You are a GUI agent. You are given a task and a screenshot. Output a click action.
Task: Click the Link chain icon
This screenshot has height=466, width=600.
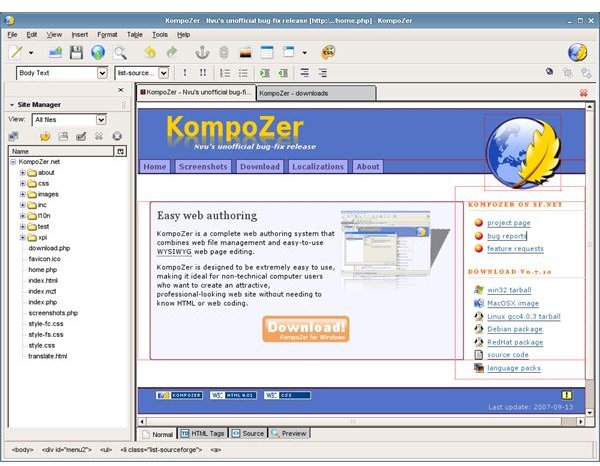224,52
